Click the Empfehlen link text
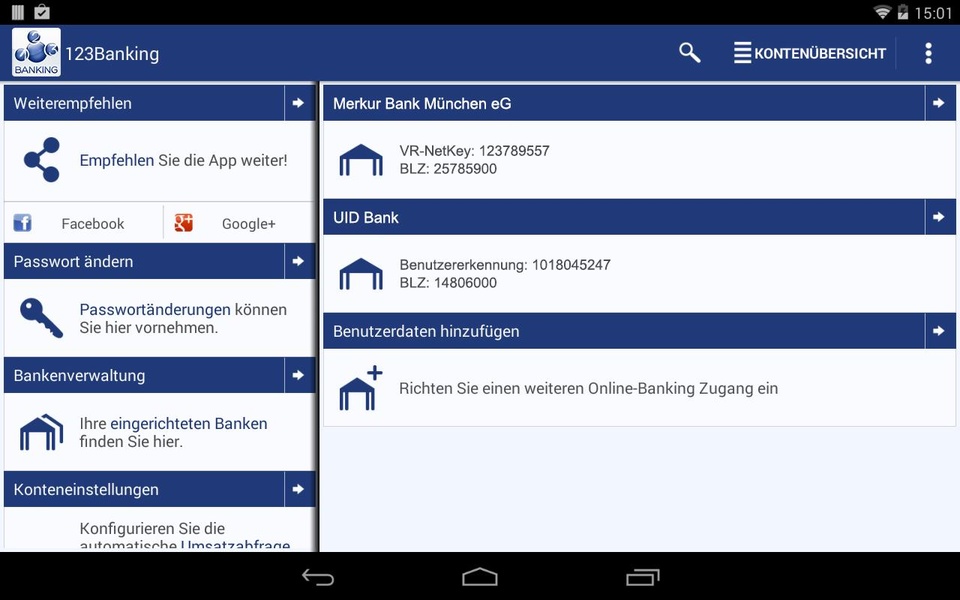The width and height of the screenshot is (960, 600). 116,160
